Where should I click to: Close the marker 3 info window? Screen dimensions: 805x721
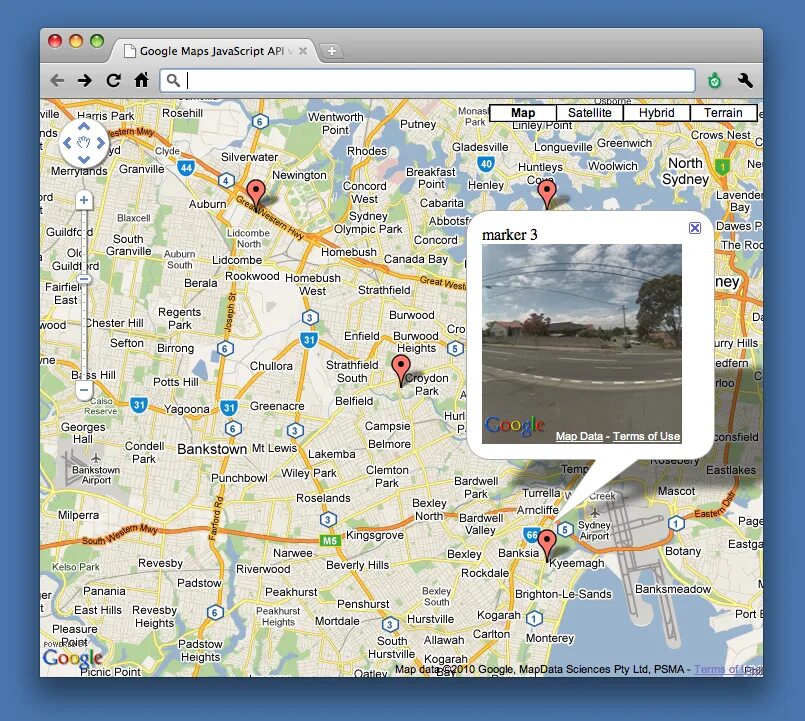(695, 228)
